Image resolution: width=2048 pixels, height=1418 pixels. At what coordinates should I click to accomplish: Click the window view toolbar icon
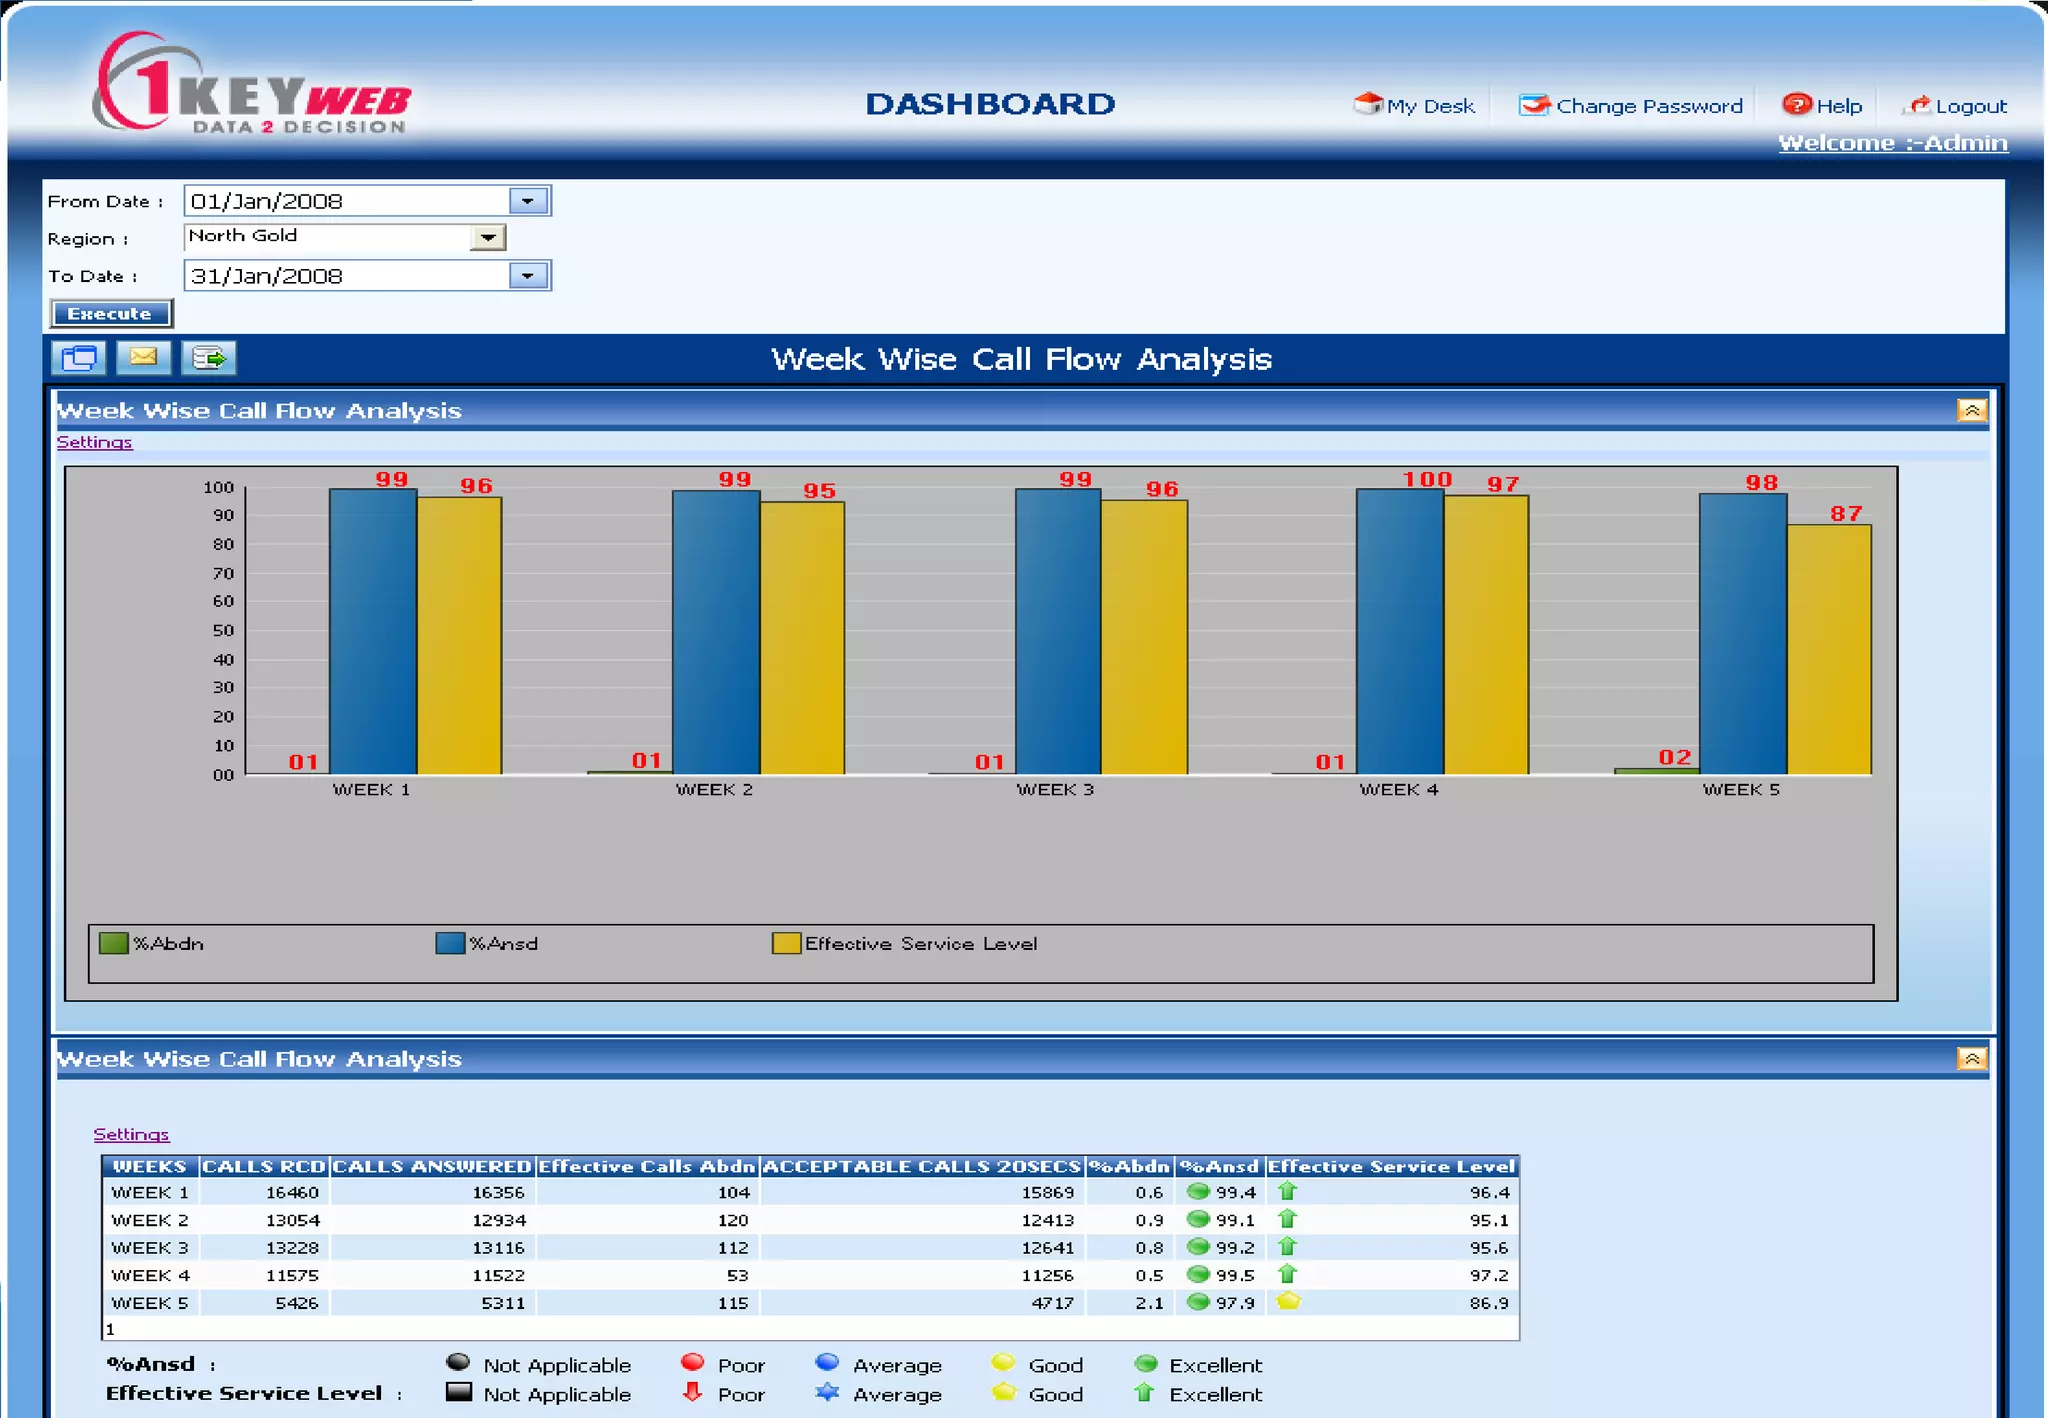pos(78,358)
